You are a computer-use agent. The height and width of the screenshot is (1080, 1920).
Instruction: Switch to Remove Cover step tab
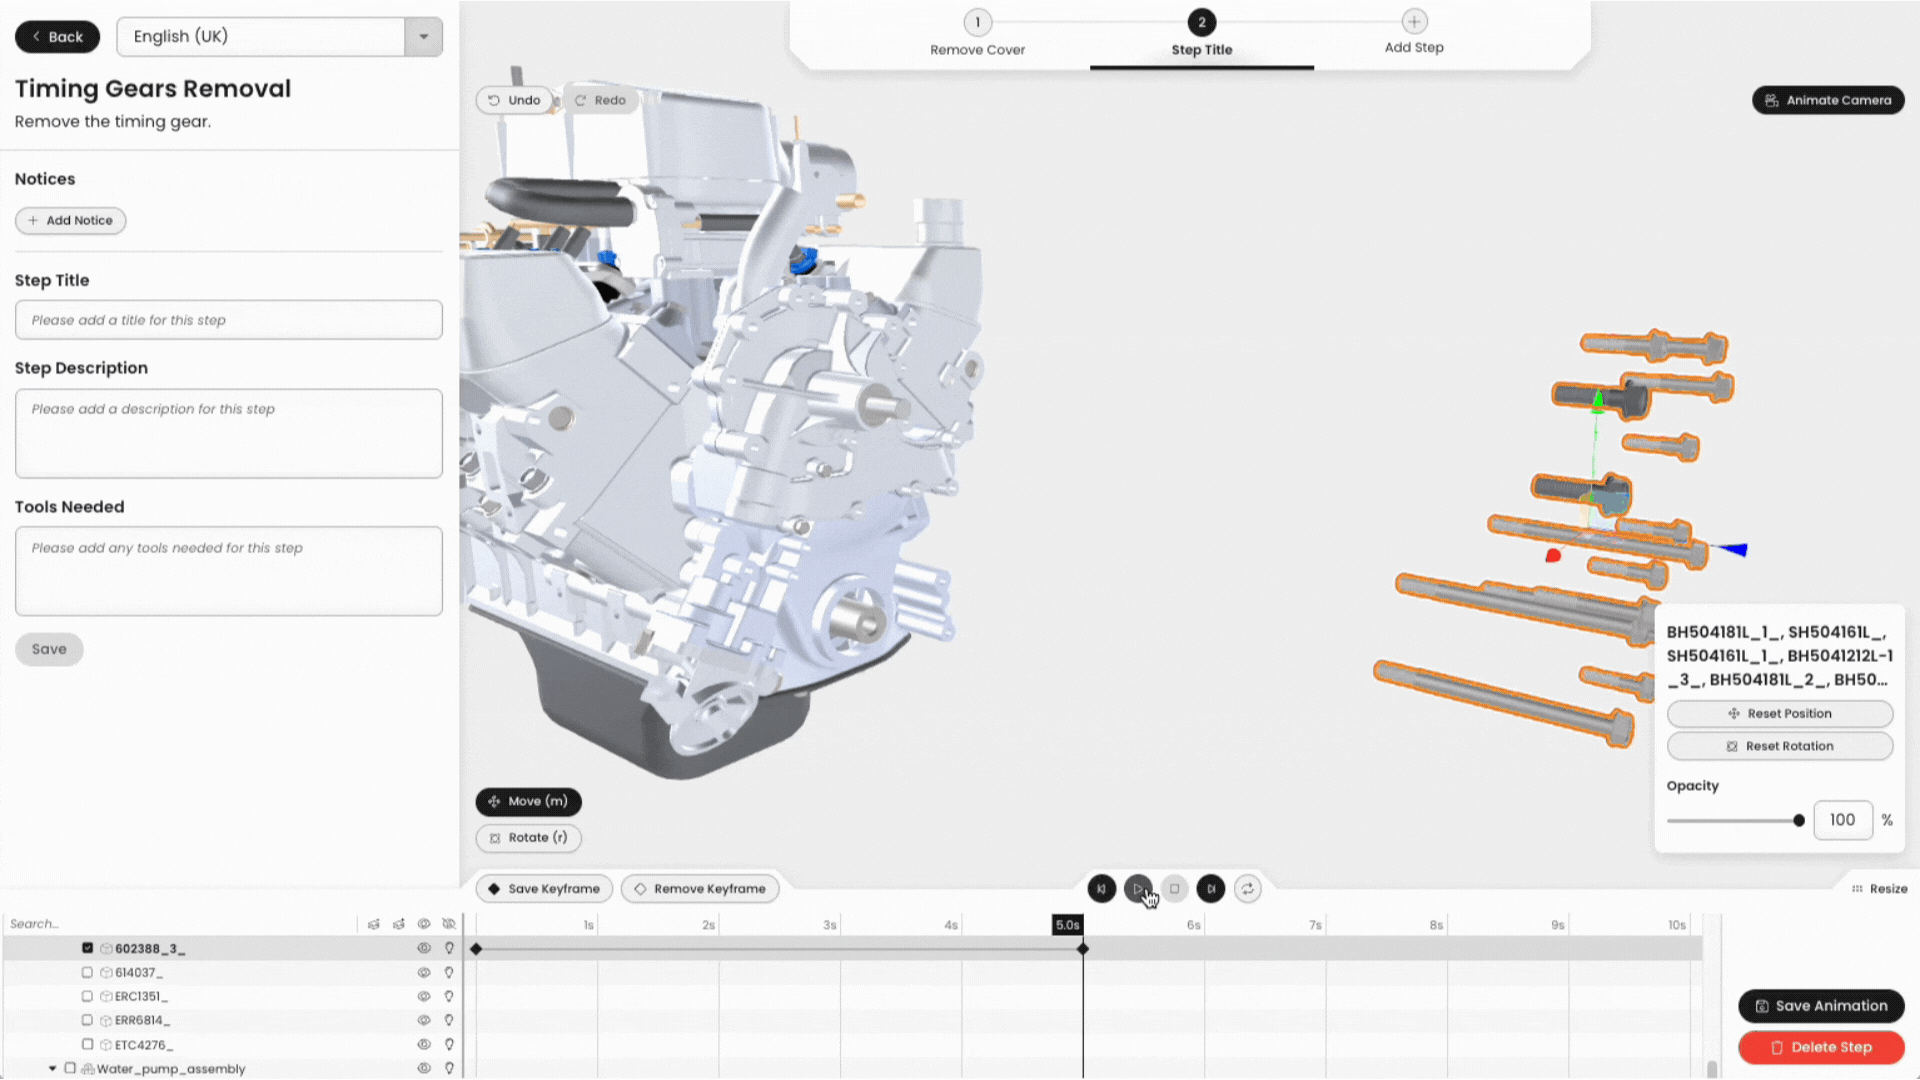tap(977, 33)
